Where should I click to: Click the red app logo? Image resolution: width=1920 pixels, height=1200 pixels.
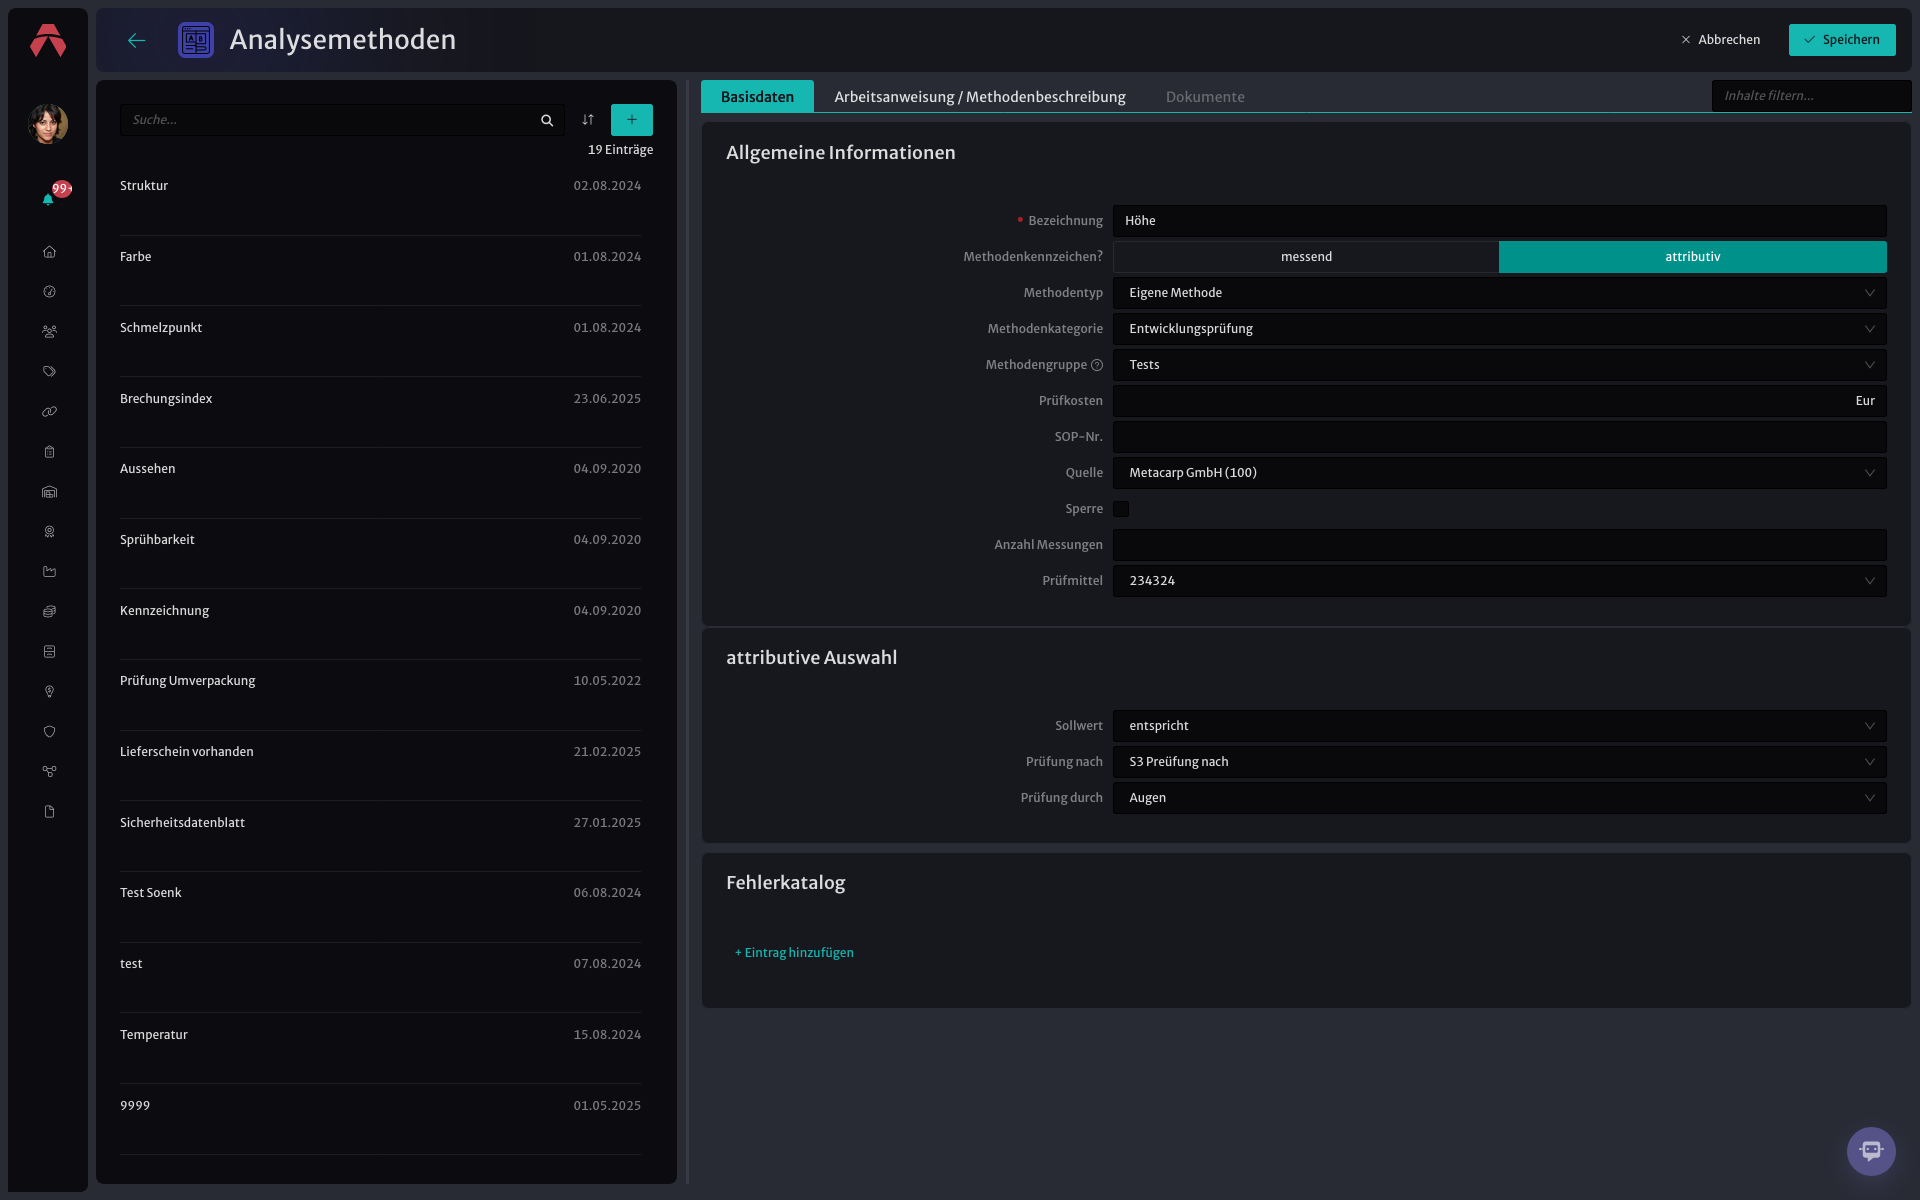point(48,40)
